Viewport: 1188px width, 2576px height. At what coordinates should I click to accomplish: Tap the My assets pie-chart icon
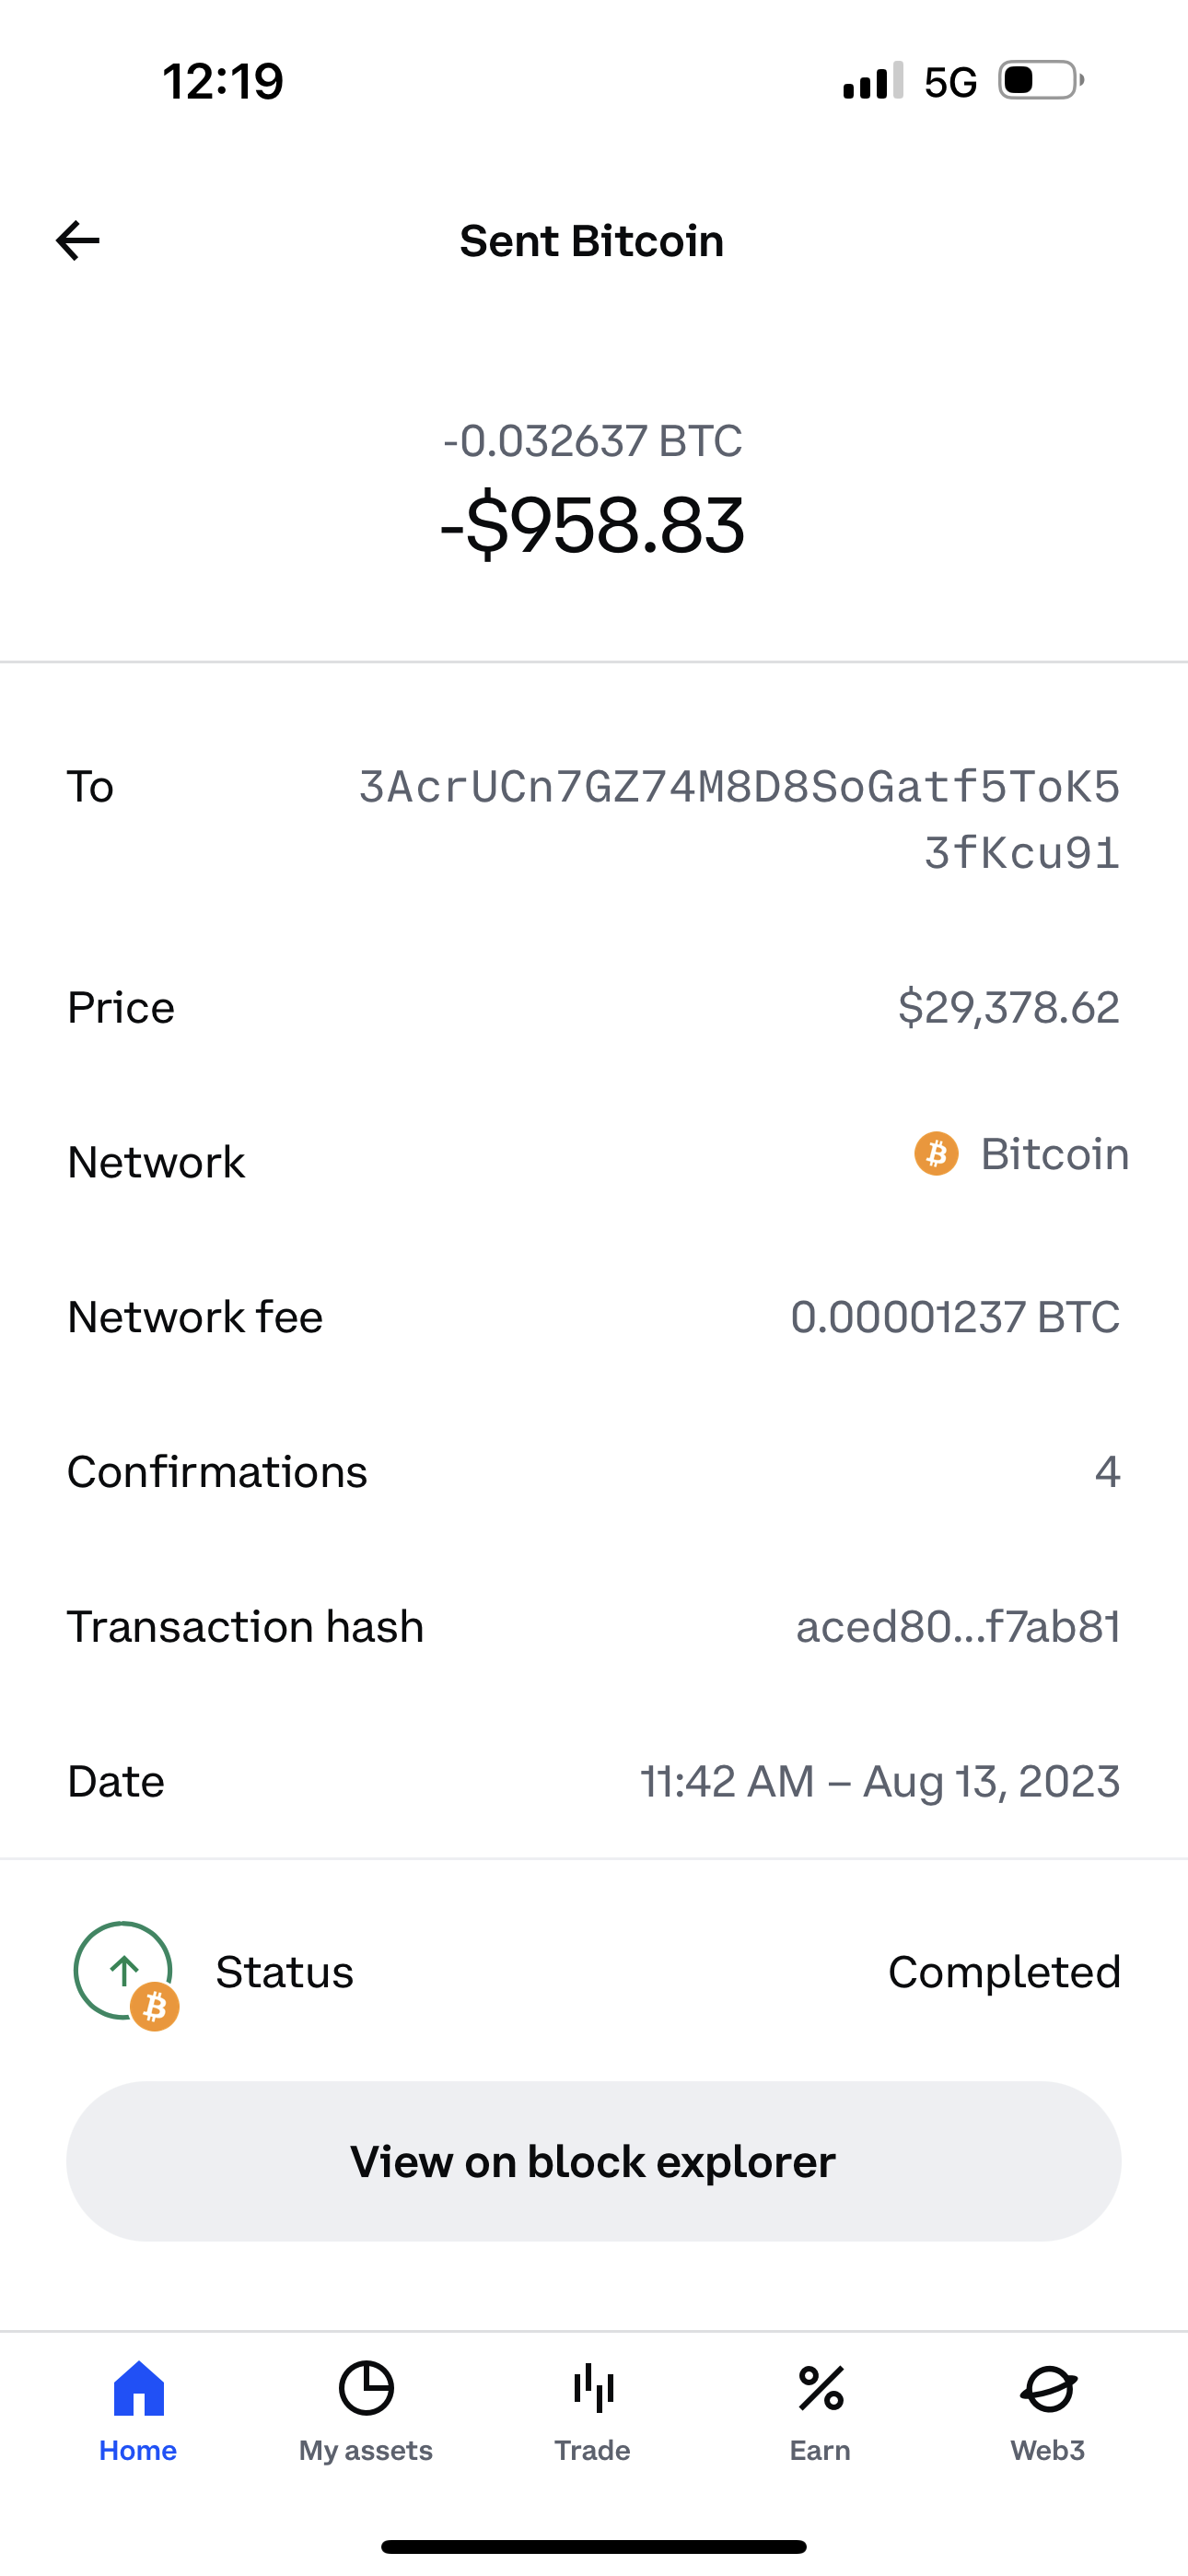coord(366,2388)
